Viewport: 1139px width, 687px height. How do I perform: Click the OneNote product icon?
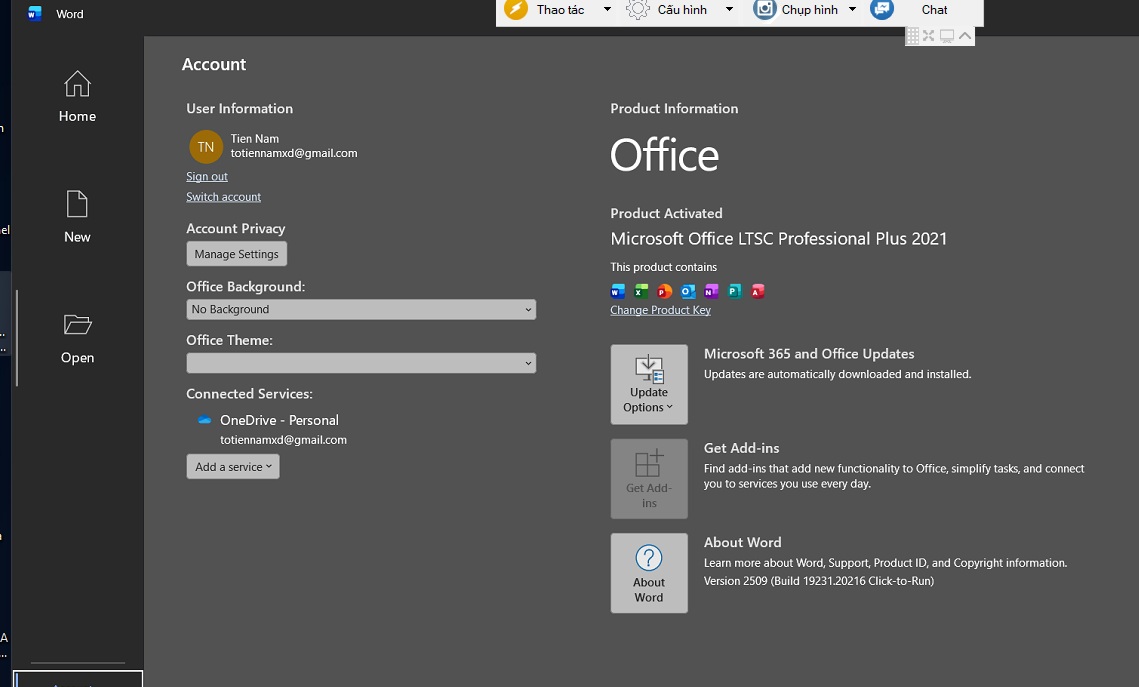pyautogui.click(x=711, y=291)
